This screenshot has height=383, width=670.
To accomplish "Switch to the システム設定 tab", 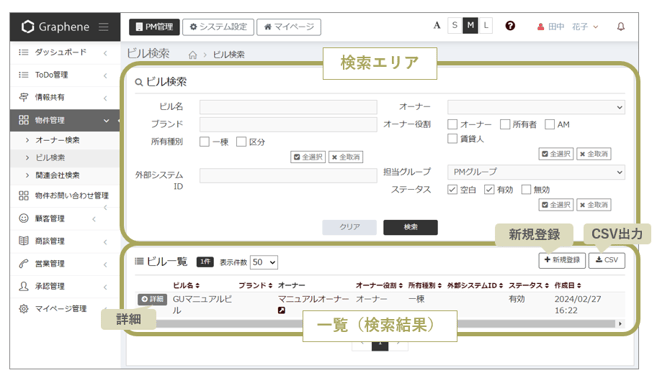I will pos(218,27).
